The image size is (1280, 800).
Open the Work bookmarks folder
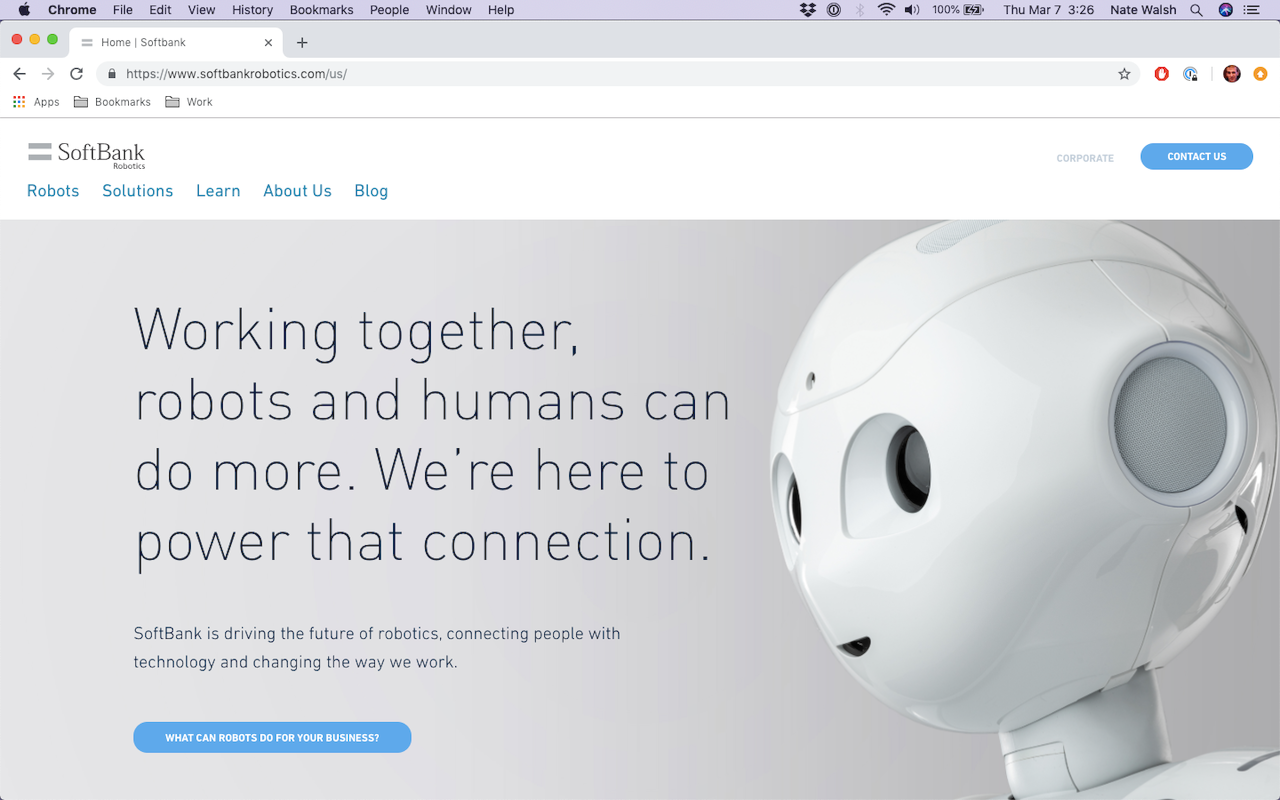[189, 102]
